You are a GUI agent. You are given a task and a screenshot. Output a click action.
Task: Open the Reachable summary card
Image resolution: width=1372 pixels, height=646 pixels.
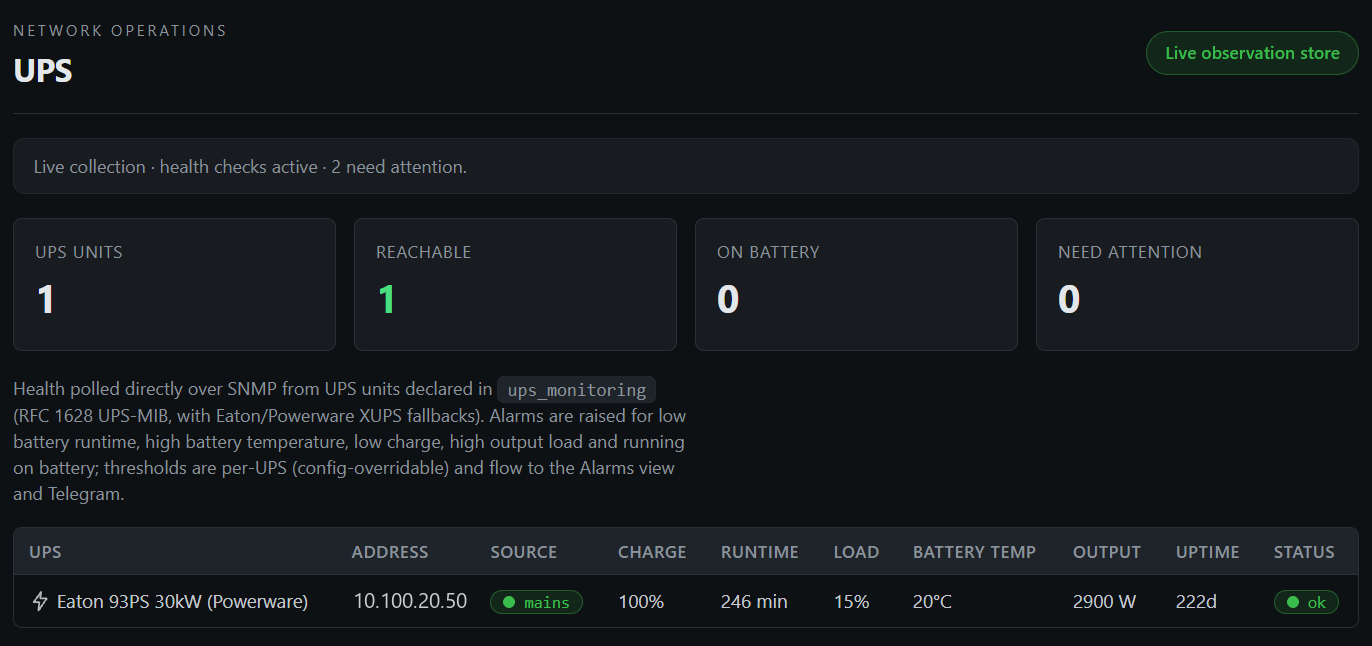pos(515,284)
